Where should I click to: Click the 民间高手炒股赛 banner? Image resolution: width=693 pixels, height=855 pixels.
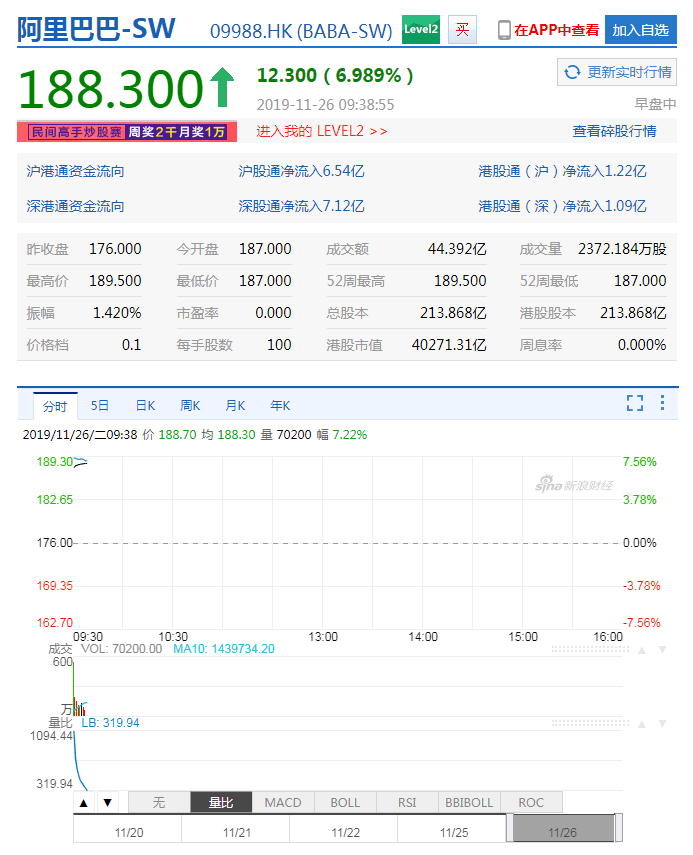pos(127,132)
